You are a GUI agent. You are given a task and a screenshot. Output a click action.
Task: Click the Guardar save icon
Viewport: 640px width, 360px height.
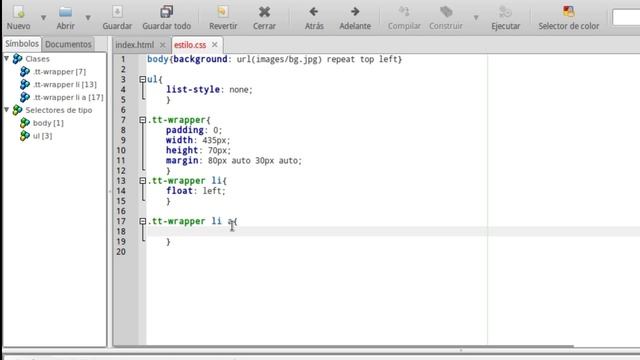117,11
